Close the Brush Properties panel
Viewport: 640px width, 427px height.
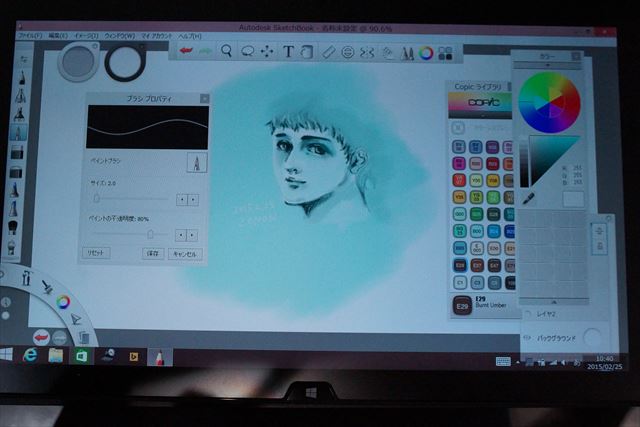(204, 98)
